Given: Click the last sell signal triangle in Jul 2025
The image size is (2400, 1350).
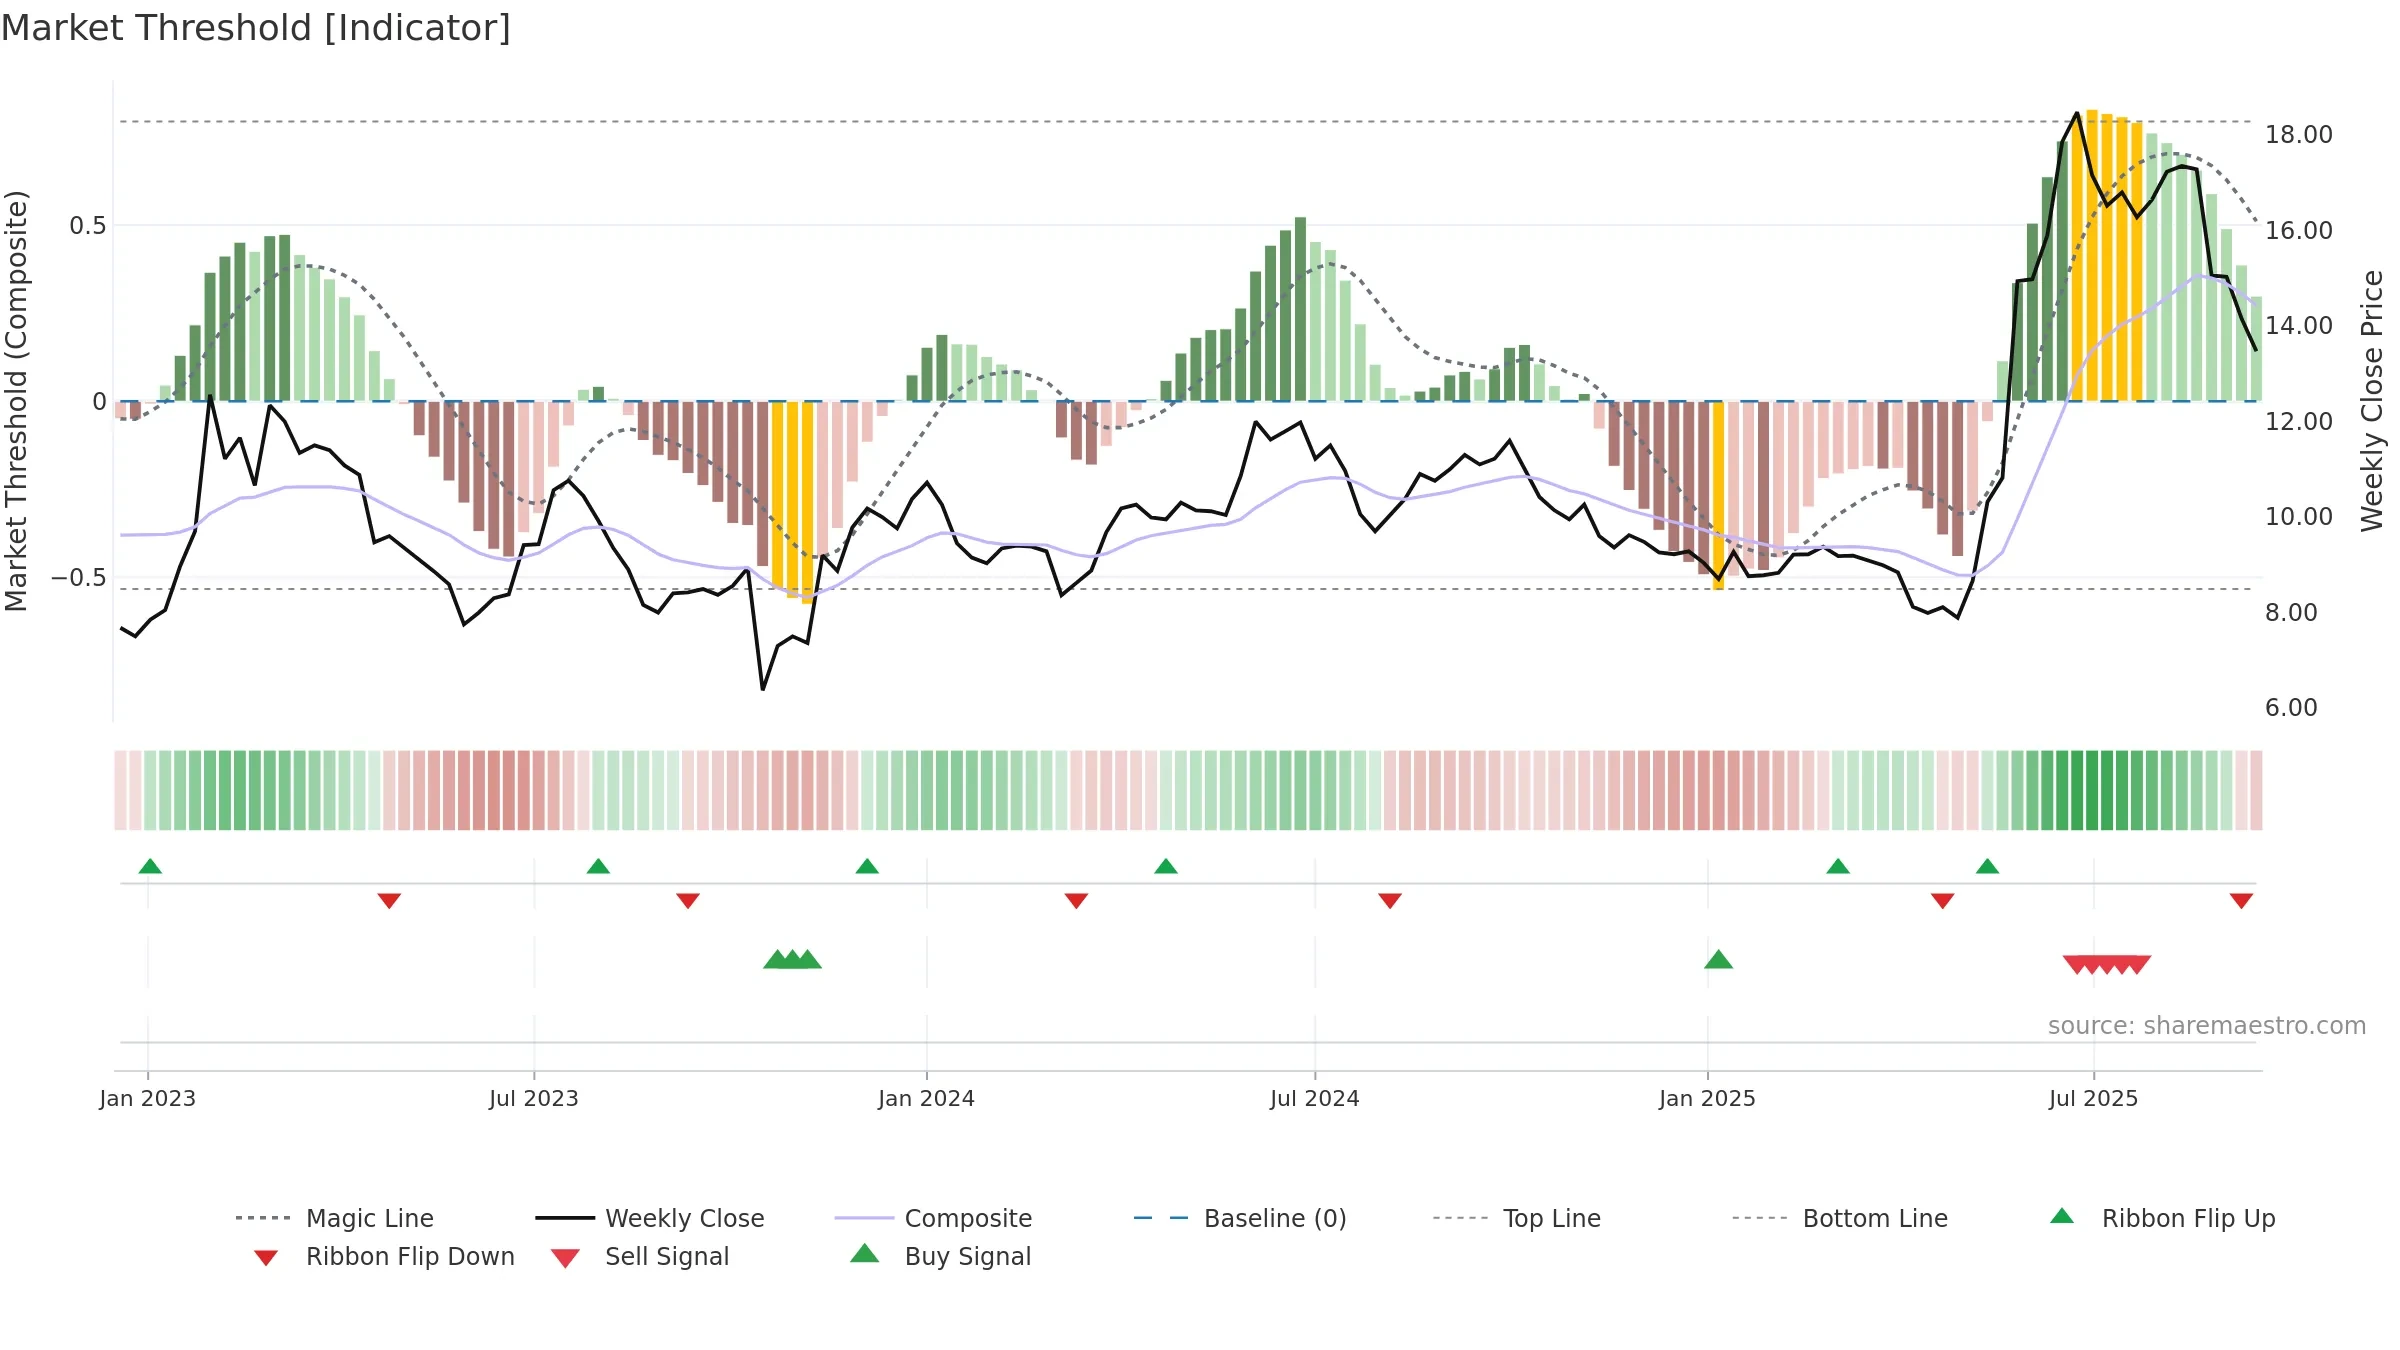Looking at the screenshot, I should click(x=2137, y=965).
